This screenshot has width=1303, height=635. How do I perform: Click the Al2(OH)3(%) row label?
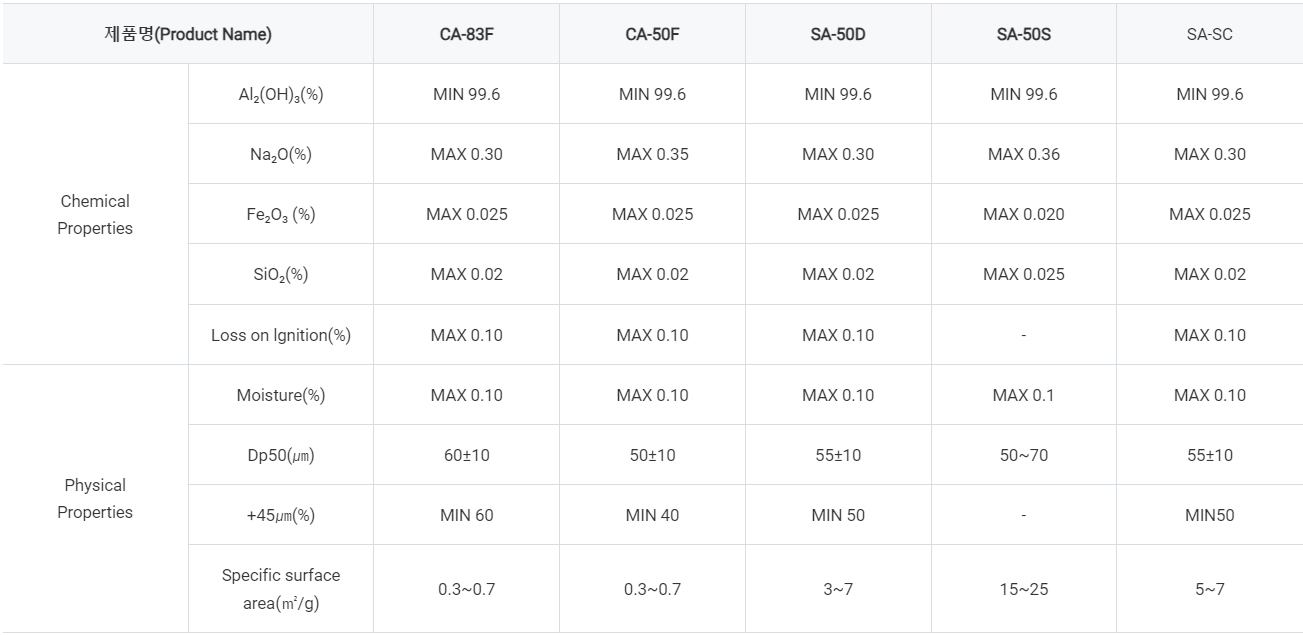(281, 94)
